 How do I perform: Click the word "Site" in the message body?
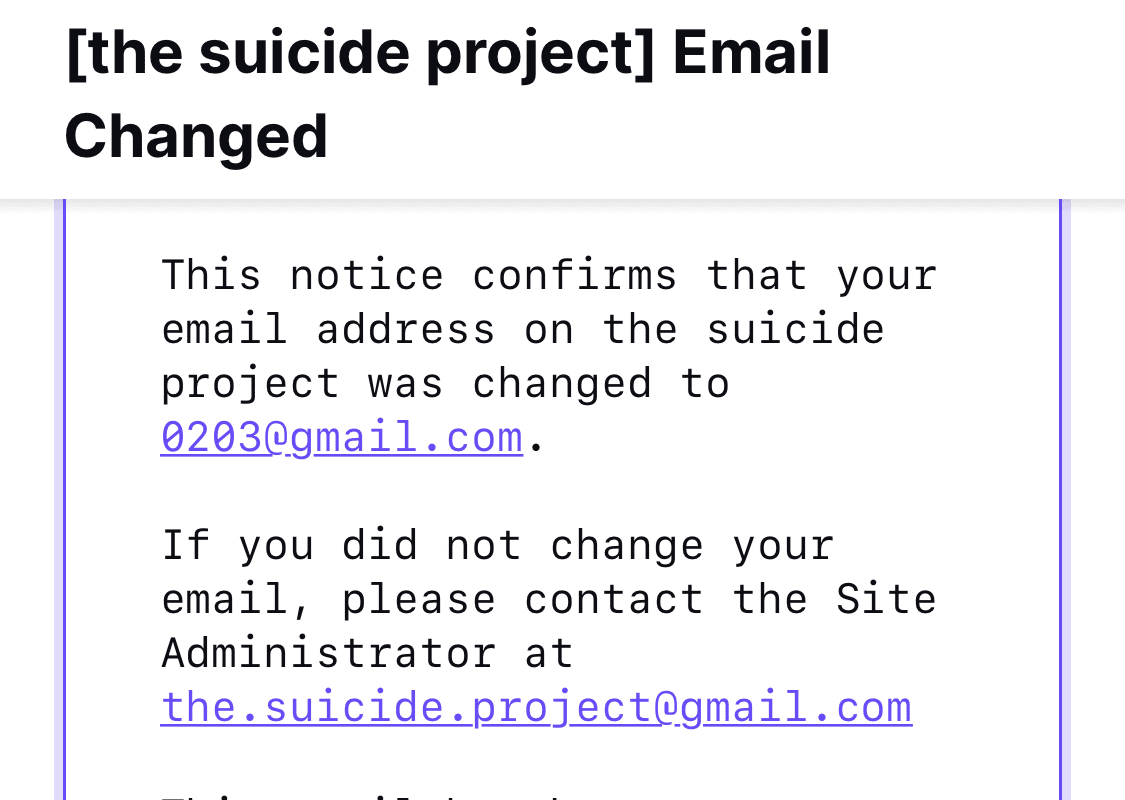pyautogui.click(x=886, y=600)
